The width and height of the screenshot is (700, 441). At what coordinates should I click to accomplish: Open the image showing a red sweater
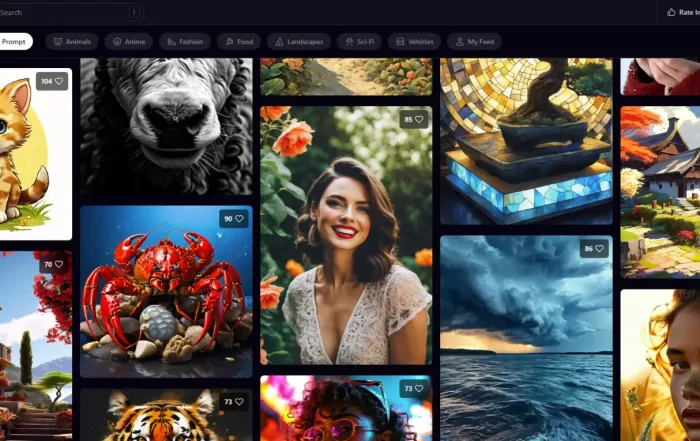coord(660,77)
